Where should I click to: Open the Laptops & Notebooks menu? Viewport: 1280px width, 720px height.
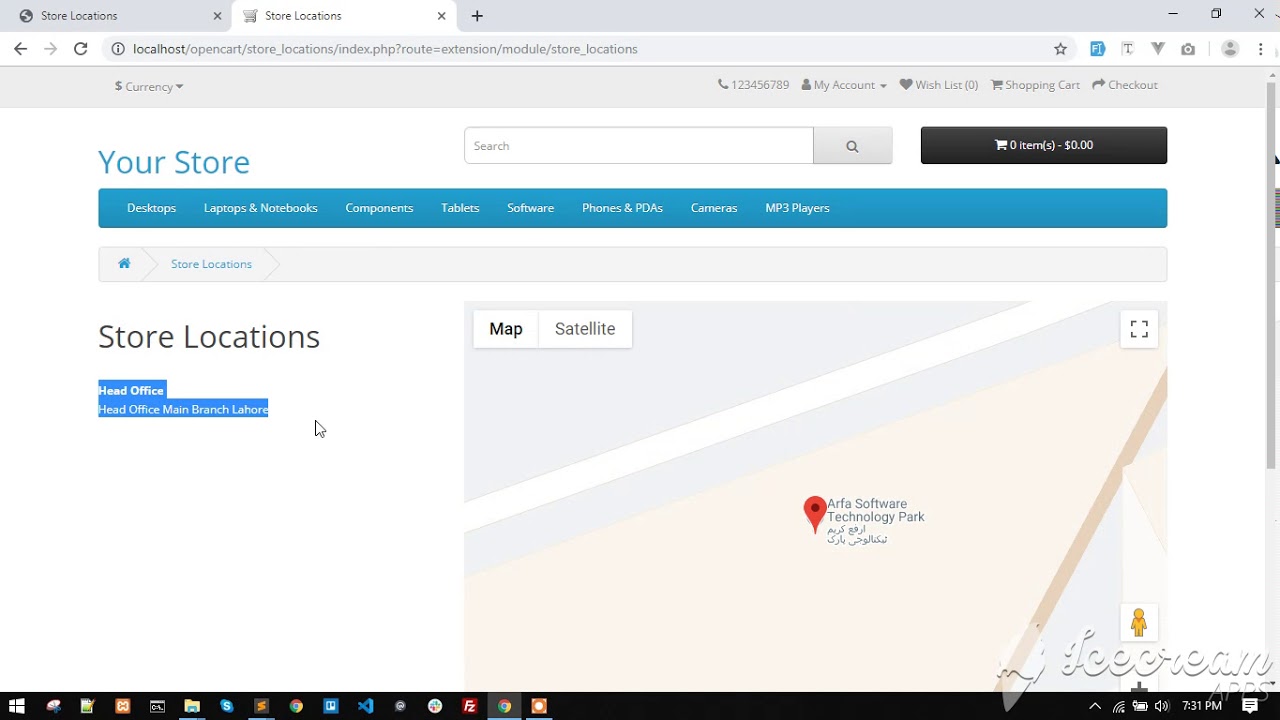point(261,208)
